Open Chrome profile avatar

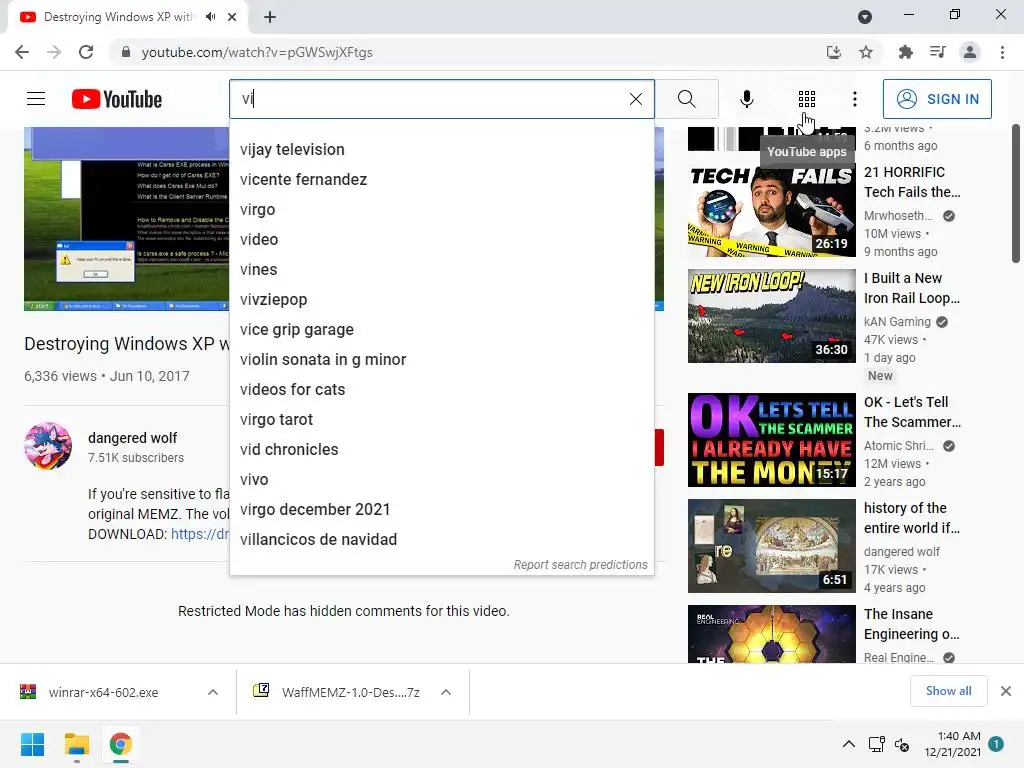[x=970, y=52]
